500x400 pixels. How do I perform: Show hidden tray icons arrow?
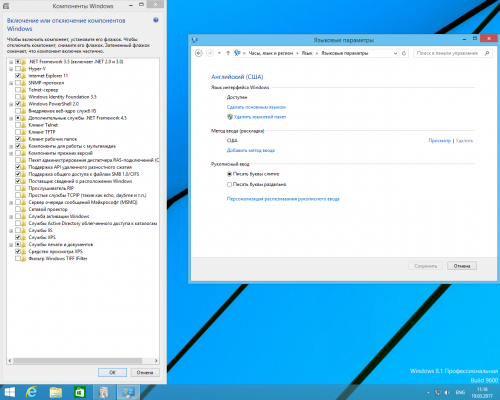click(x=428, y=393)
